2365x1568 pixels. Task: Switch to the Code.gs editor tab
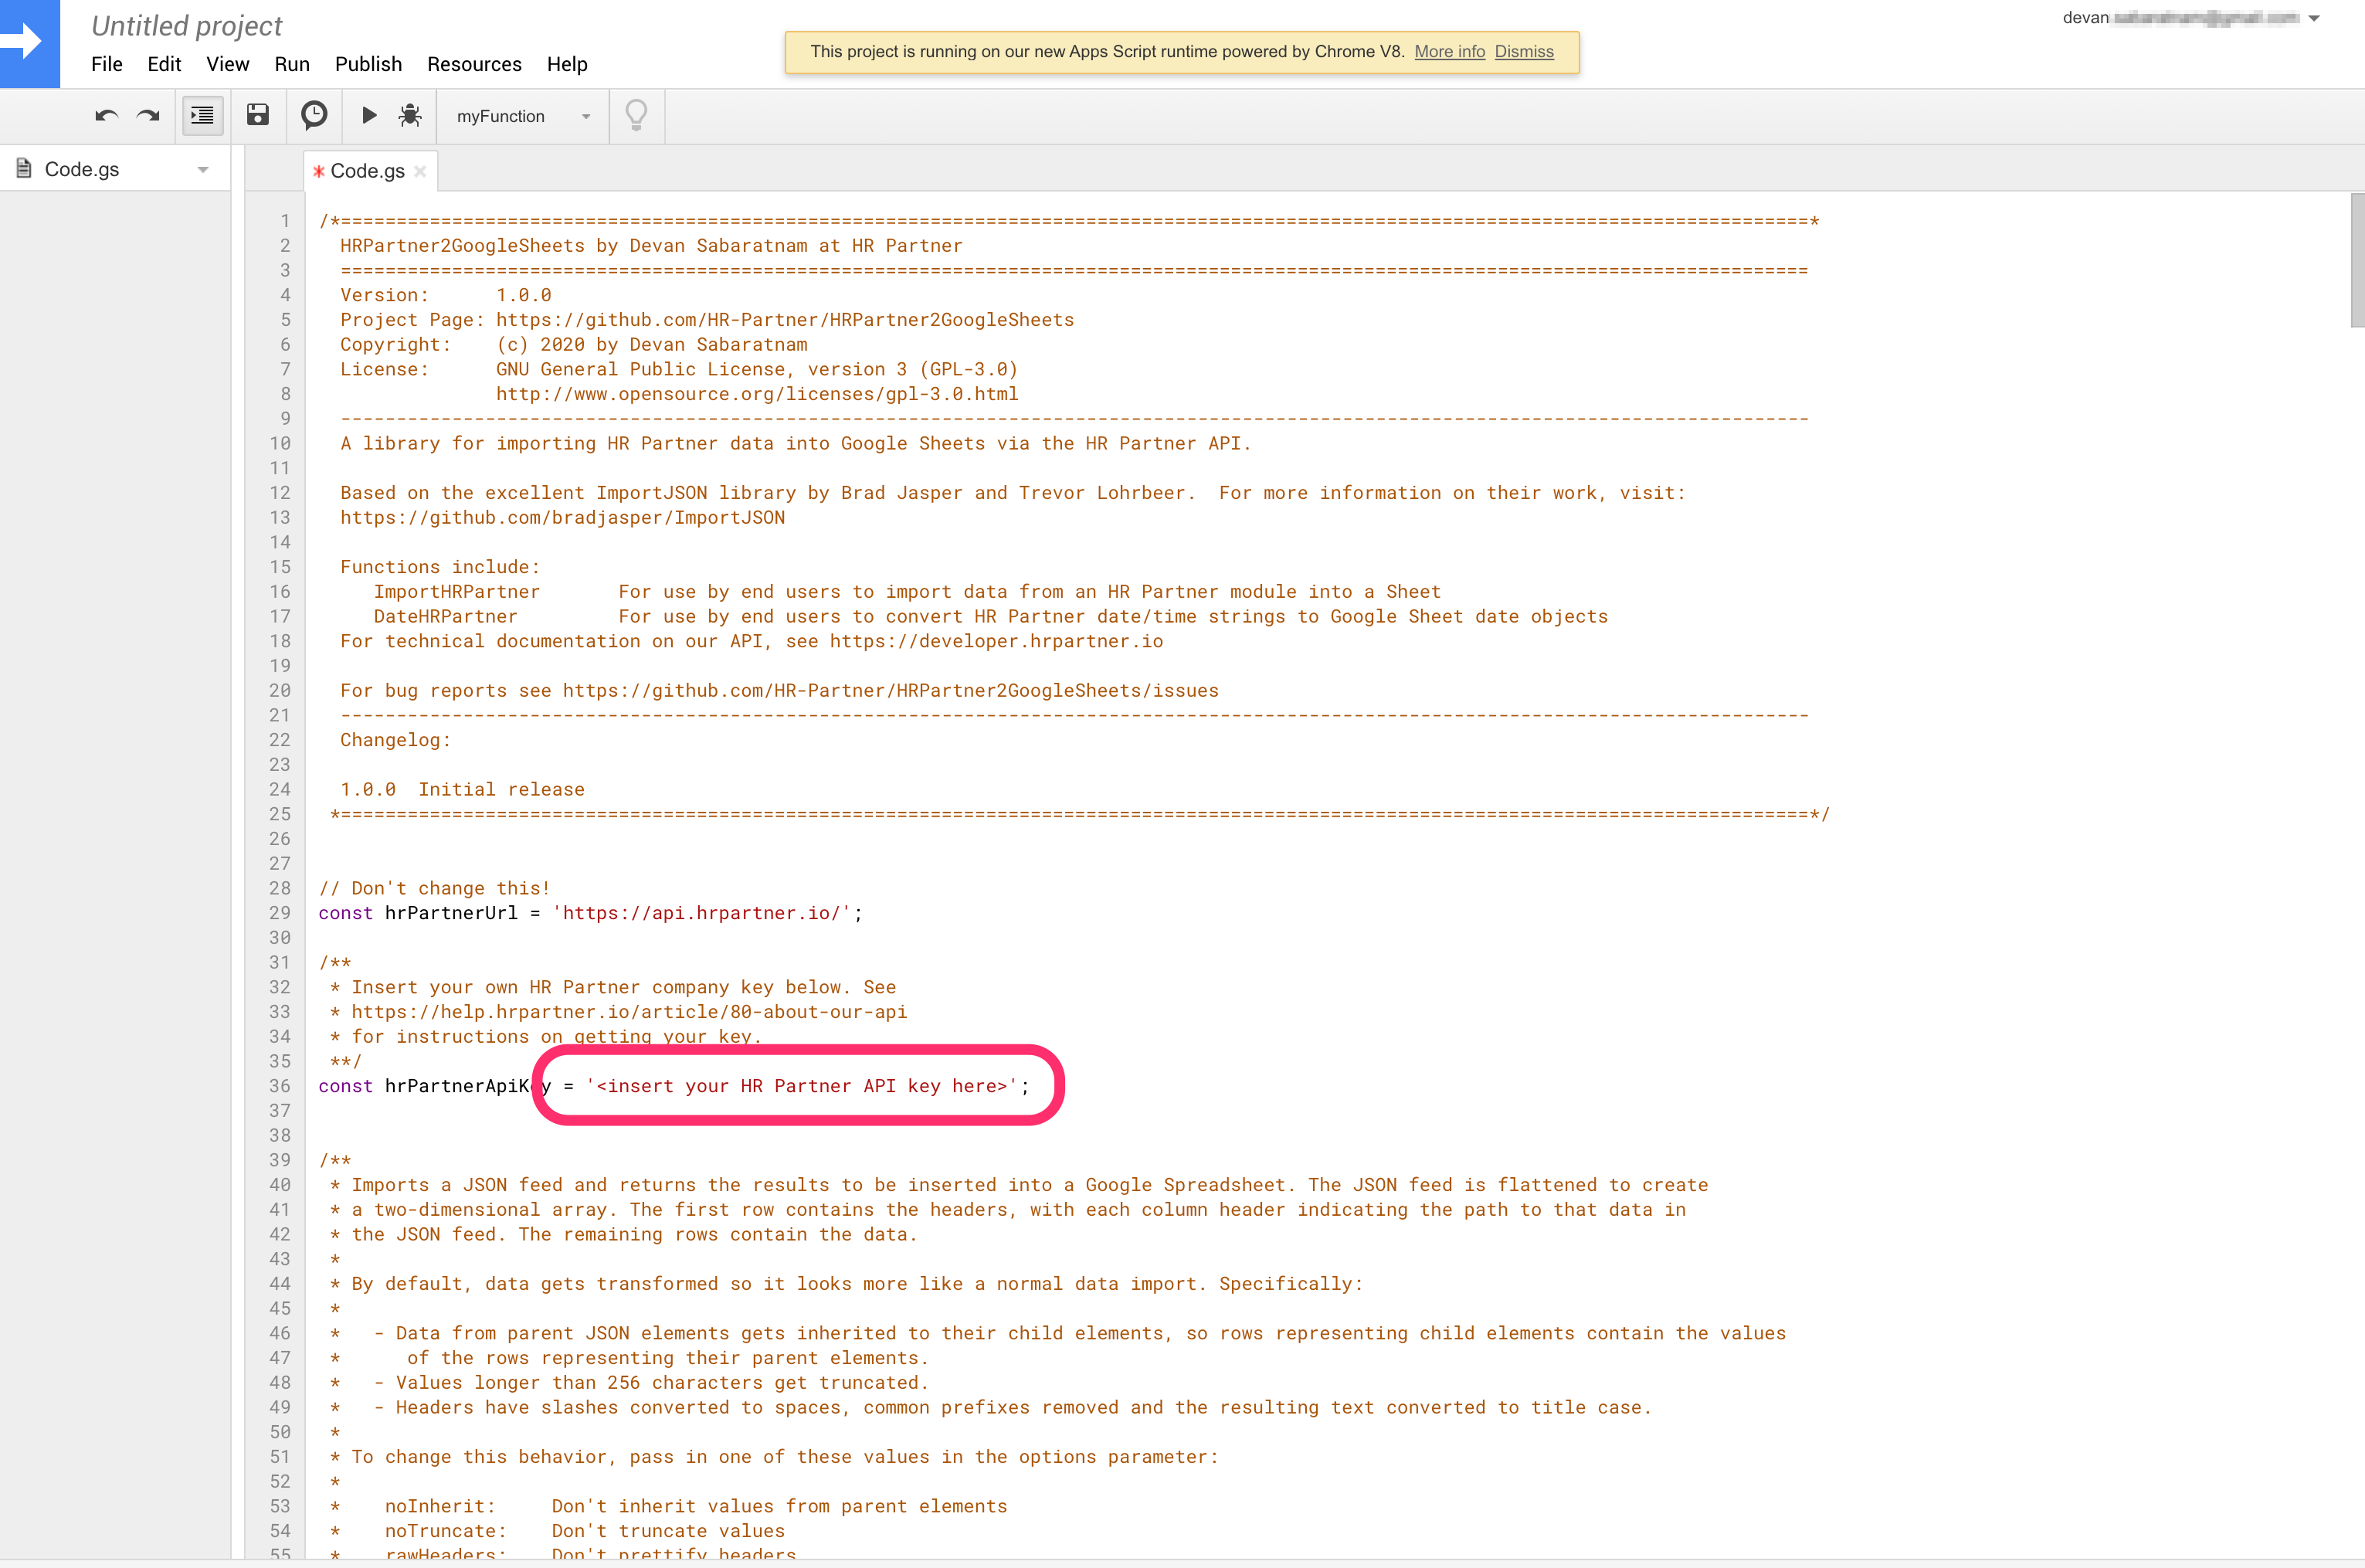[368, 171]
